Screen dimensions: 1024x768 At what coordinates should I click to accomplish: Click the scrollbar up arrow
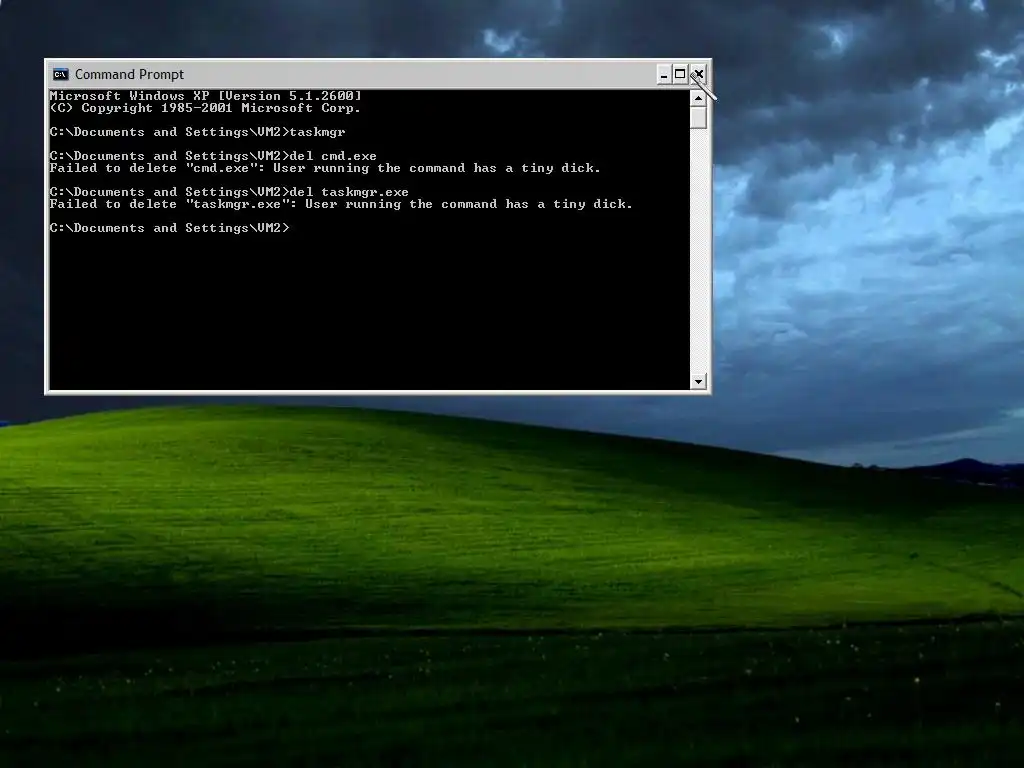click(x=698, y=99)
